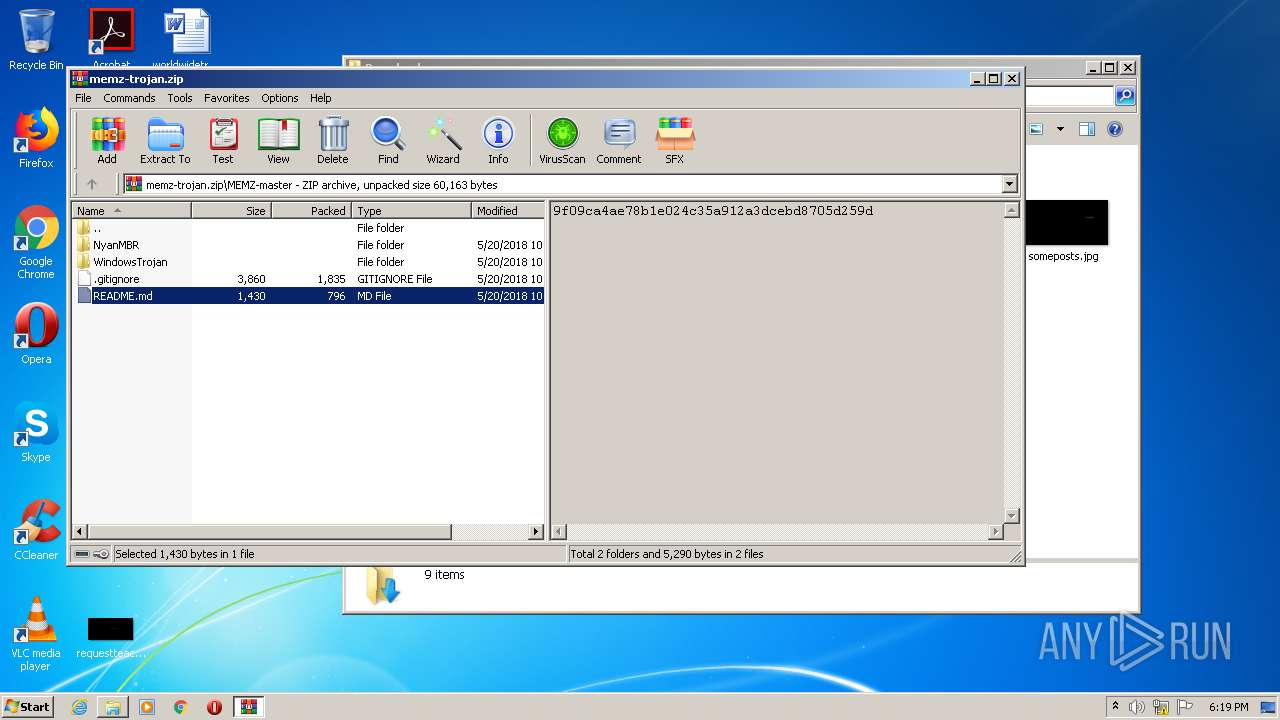Click the Start button
This screenshot has width=1280, height=720.
click(27, 706)
